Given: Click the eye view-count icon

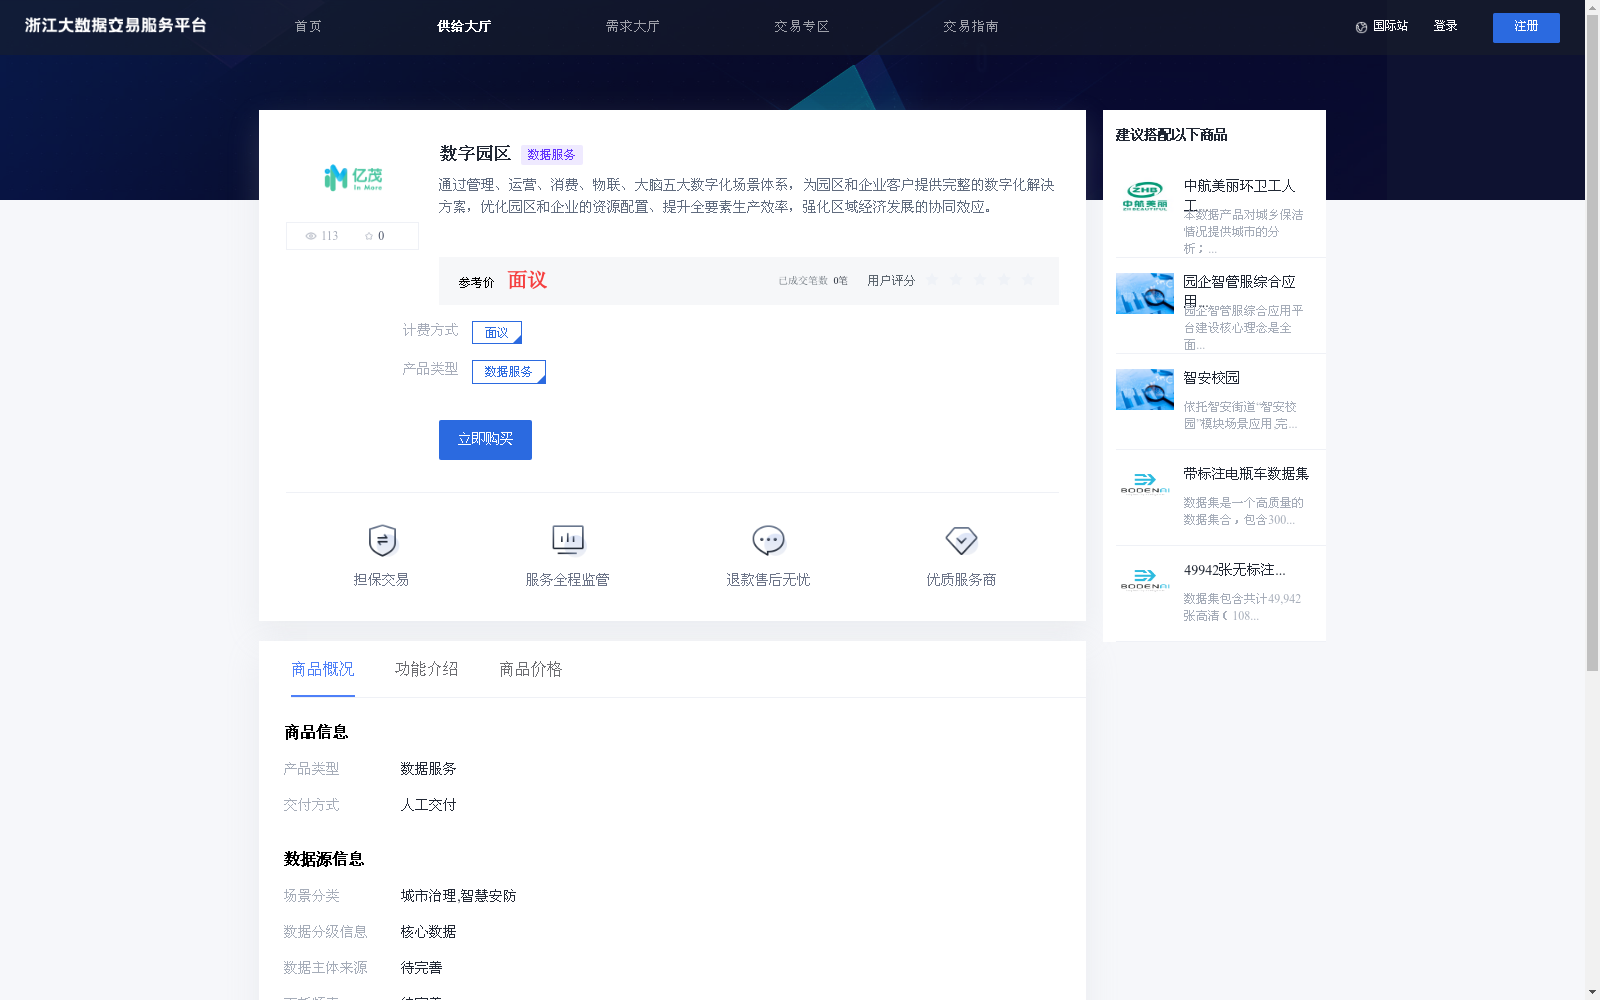Looking at the screenshot, I should pyautogui.click(x=311, y=236).
